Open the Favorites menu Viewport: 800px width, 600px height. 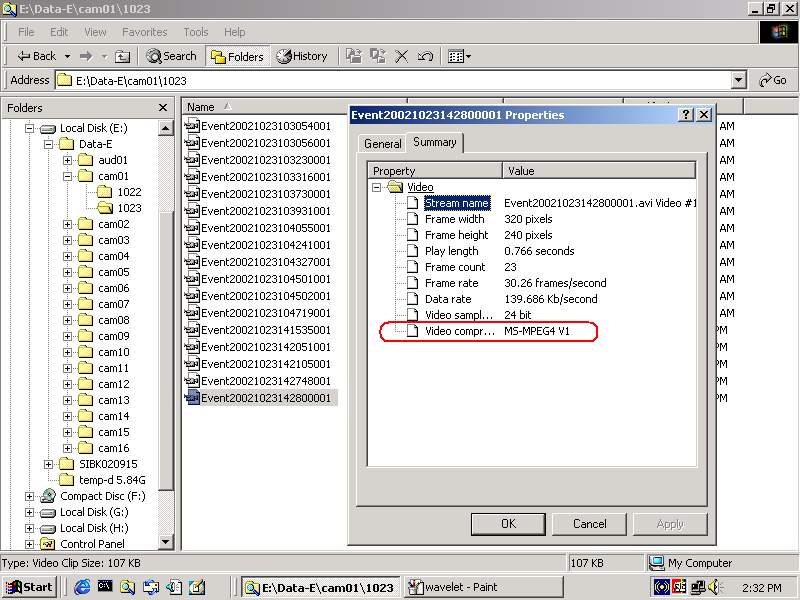coord(144,32)
